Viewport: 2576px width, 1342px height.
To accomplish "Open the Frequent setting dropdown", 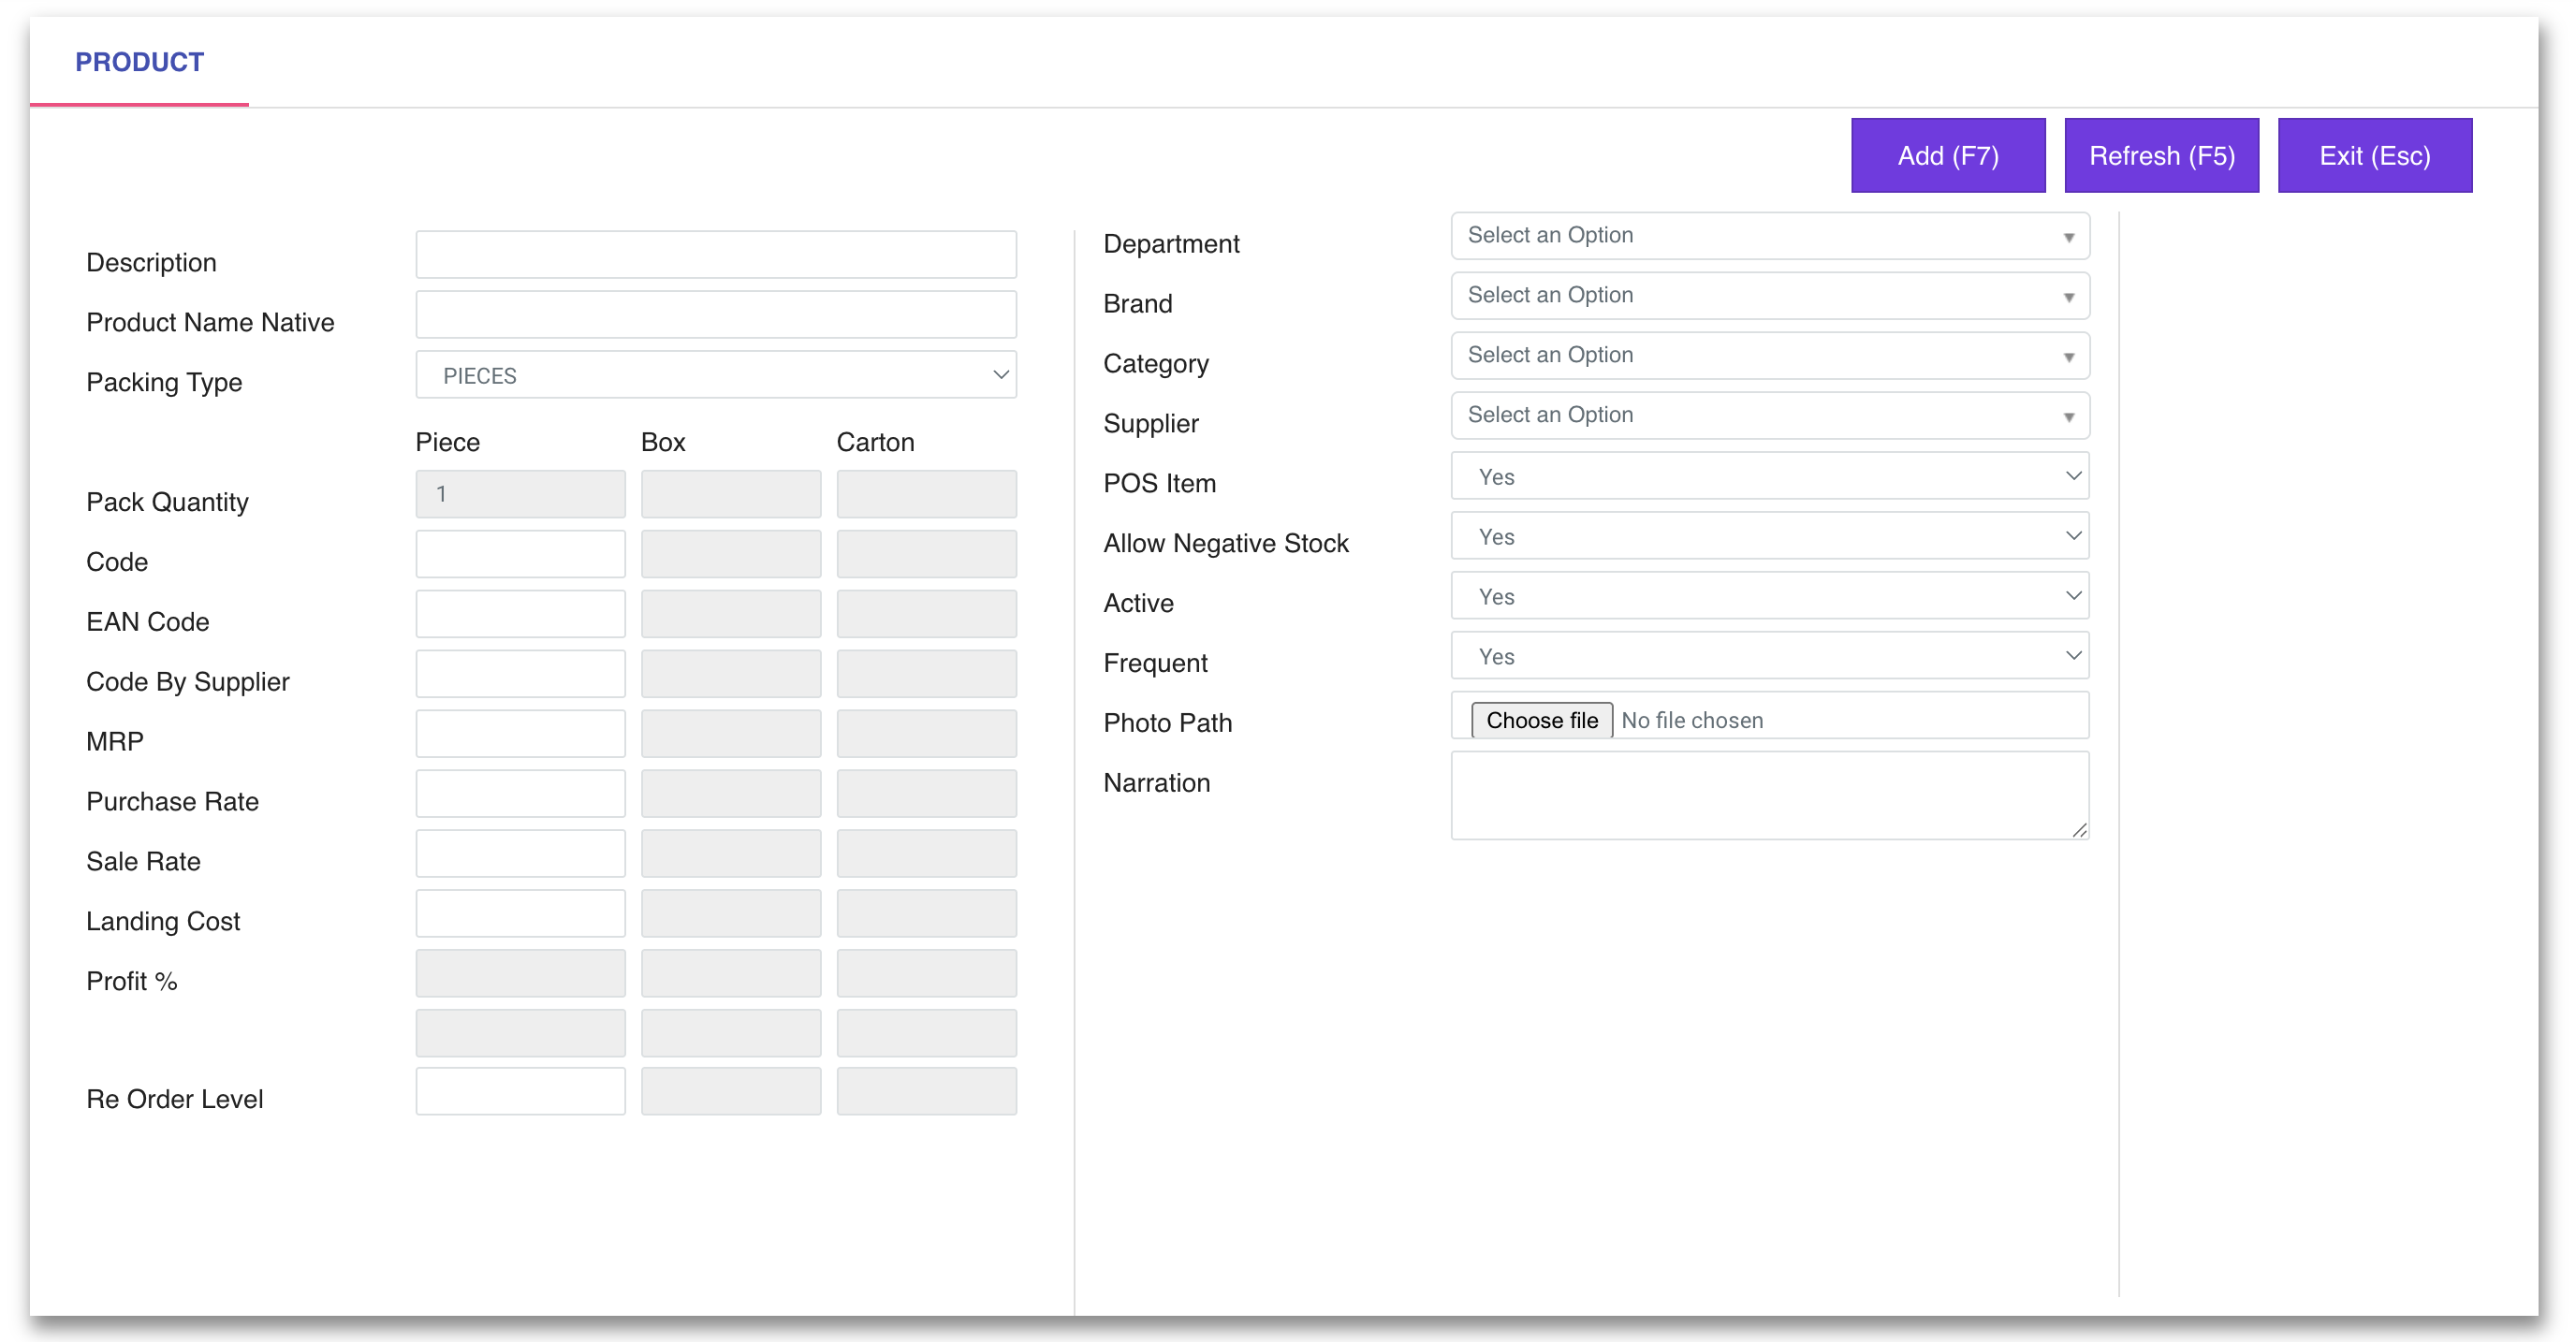I will click(x=1768, y=655).
